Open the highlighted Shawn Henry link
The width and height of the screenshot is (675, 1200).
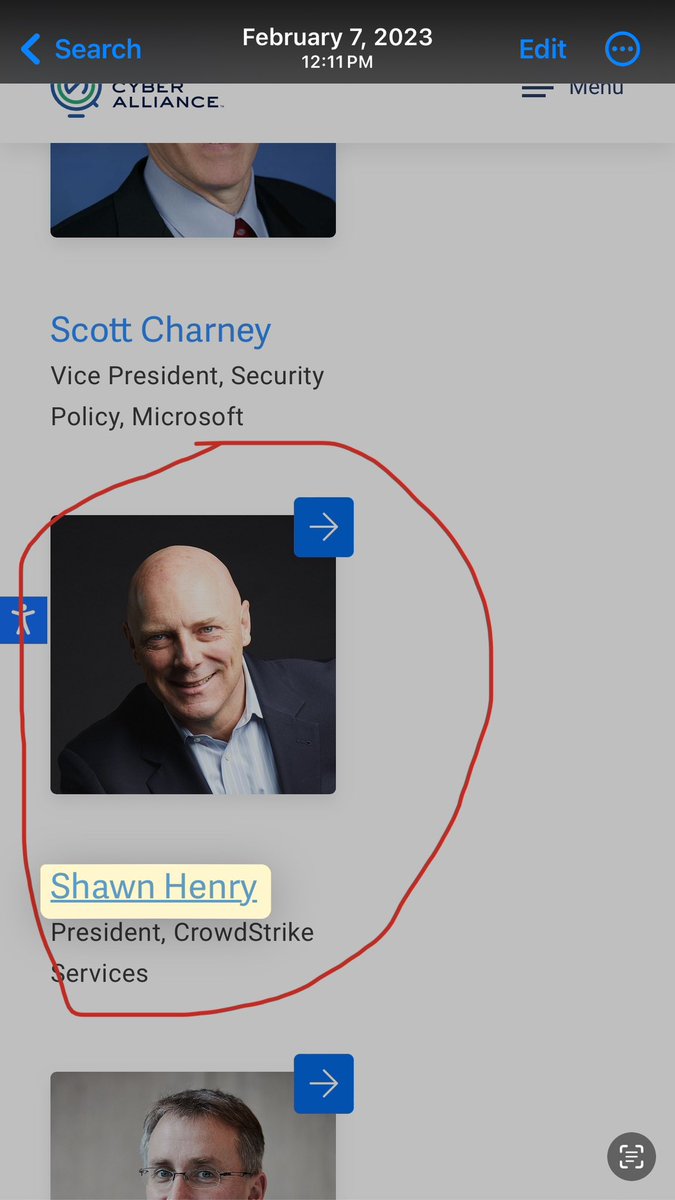154,887
